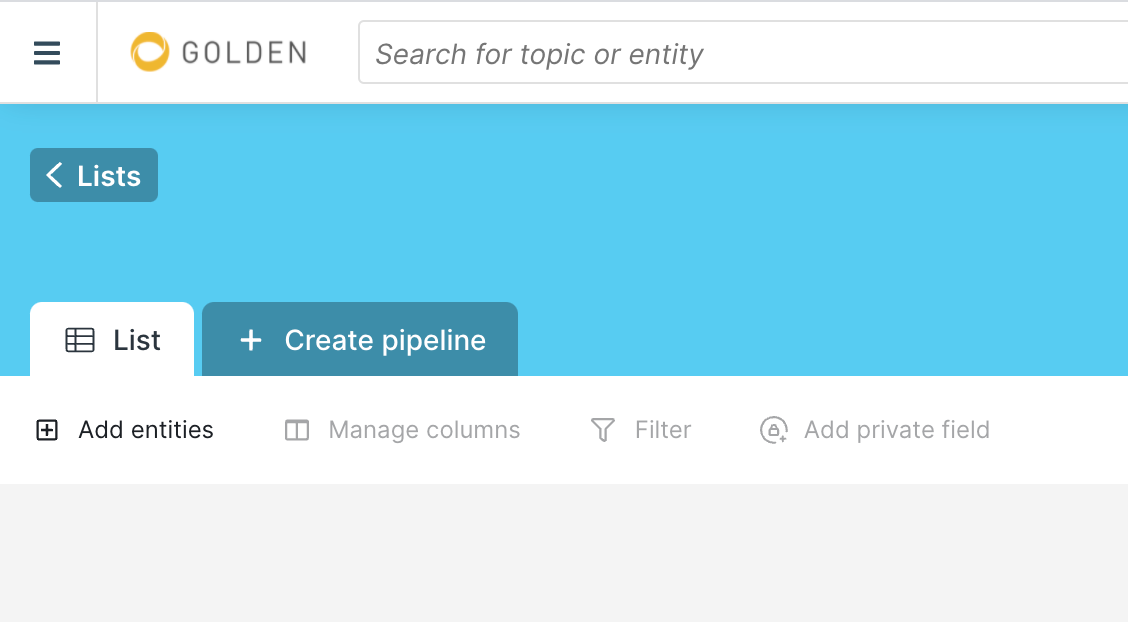1128x622 pixels.
Task: Open the hamburger navigation menu
Action: [47, 52]
